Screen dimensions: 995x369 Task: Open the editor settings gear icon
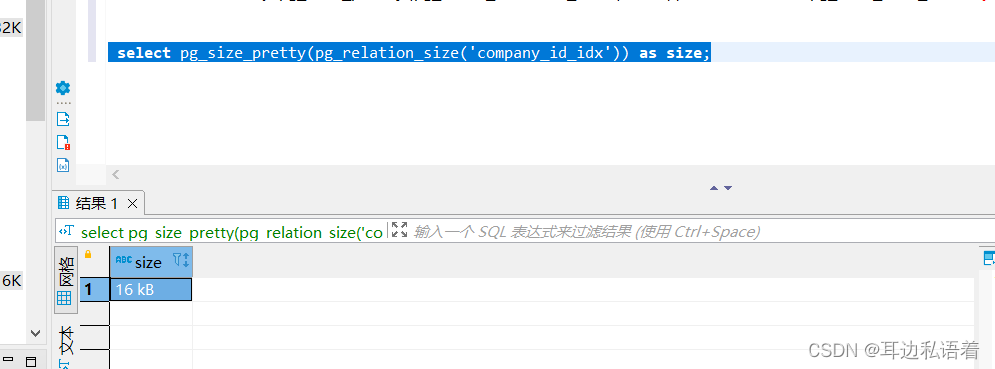[x=63, y=88]
